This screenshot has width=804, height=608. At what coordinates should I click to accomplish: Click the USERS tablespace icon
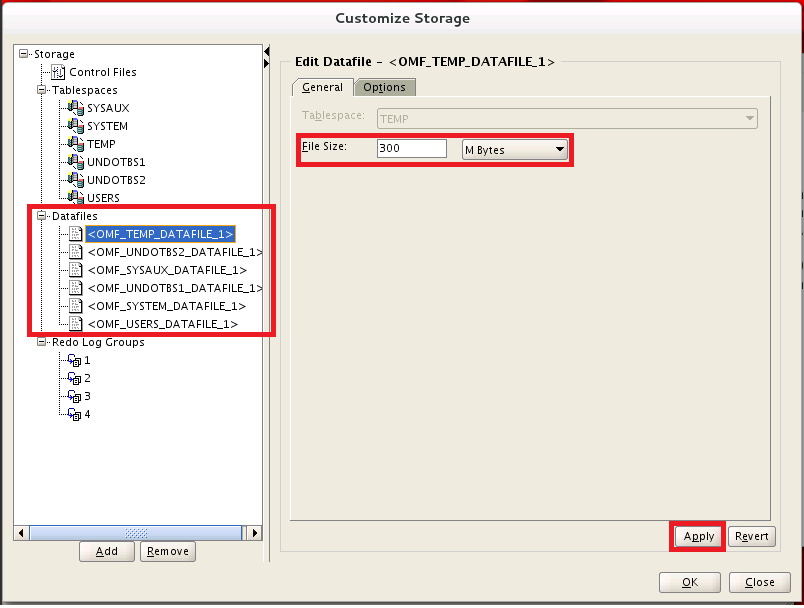click(76, 197)
